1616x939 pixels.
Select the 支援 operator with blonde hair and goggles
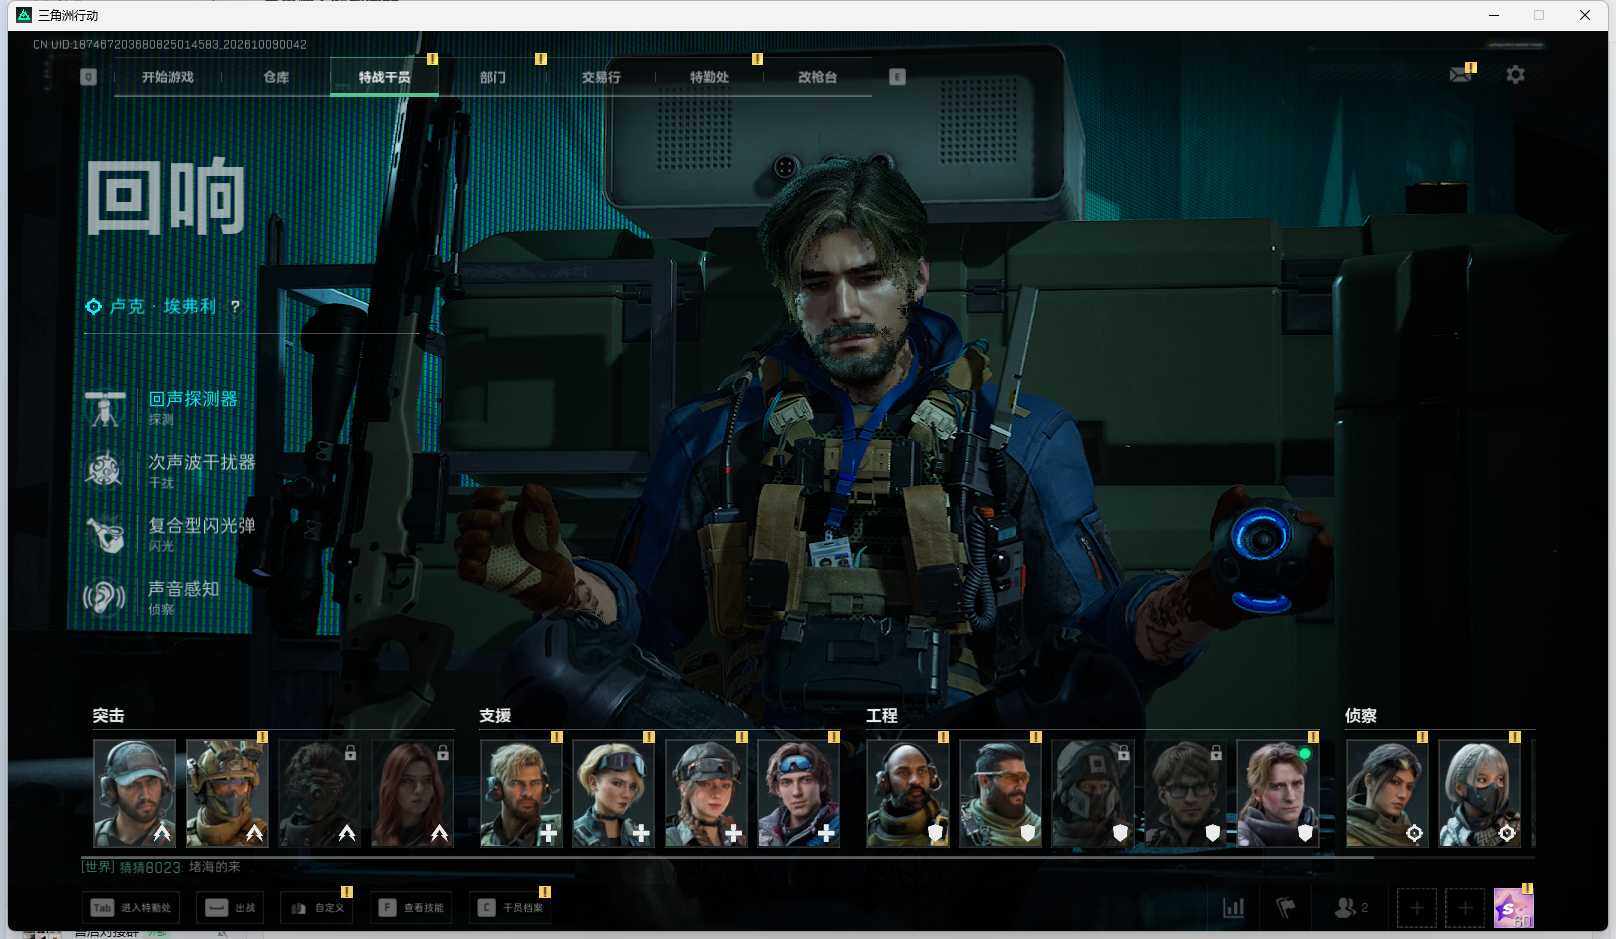613,793
